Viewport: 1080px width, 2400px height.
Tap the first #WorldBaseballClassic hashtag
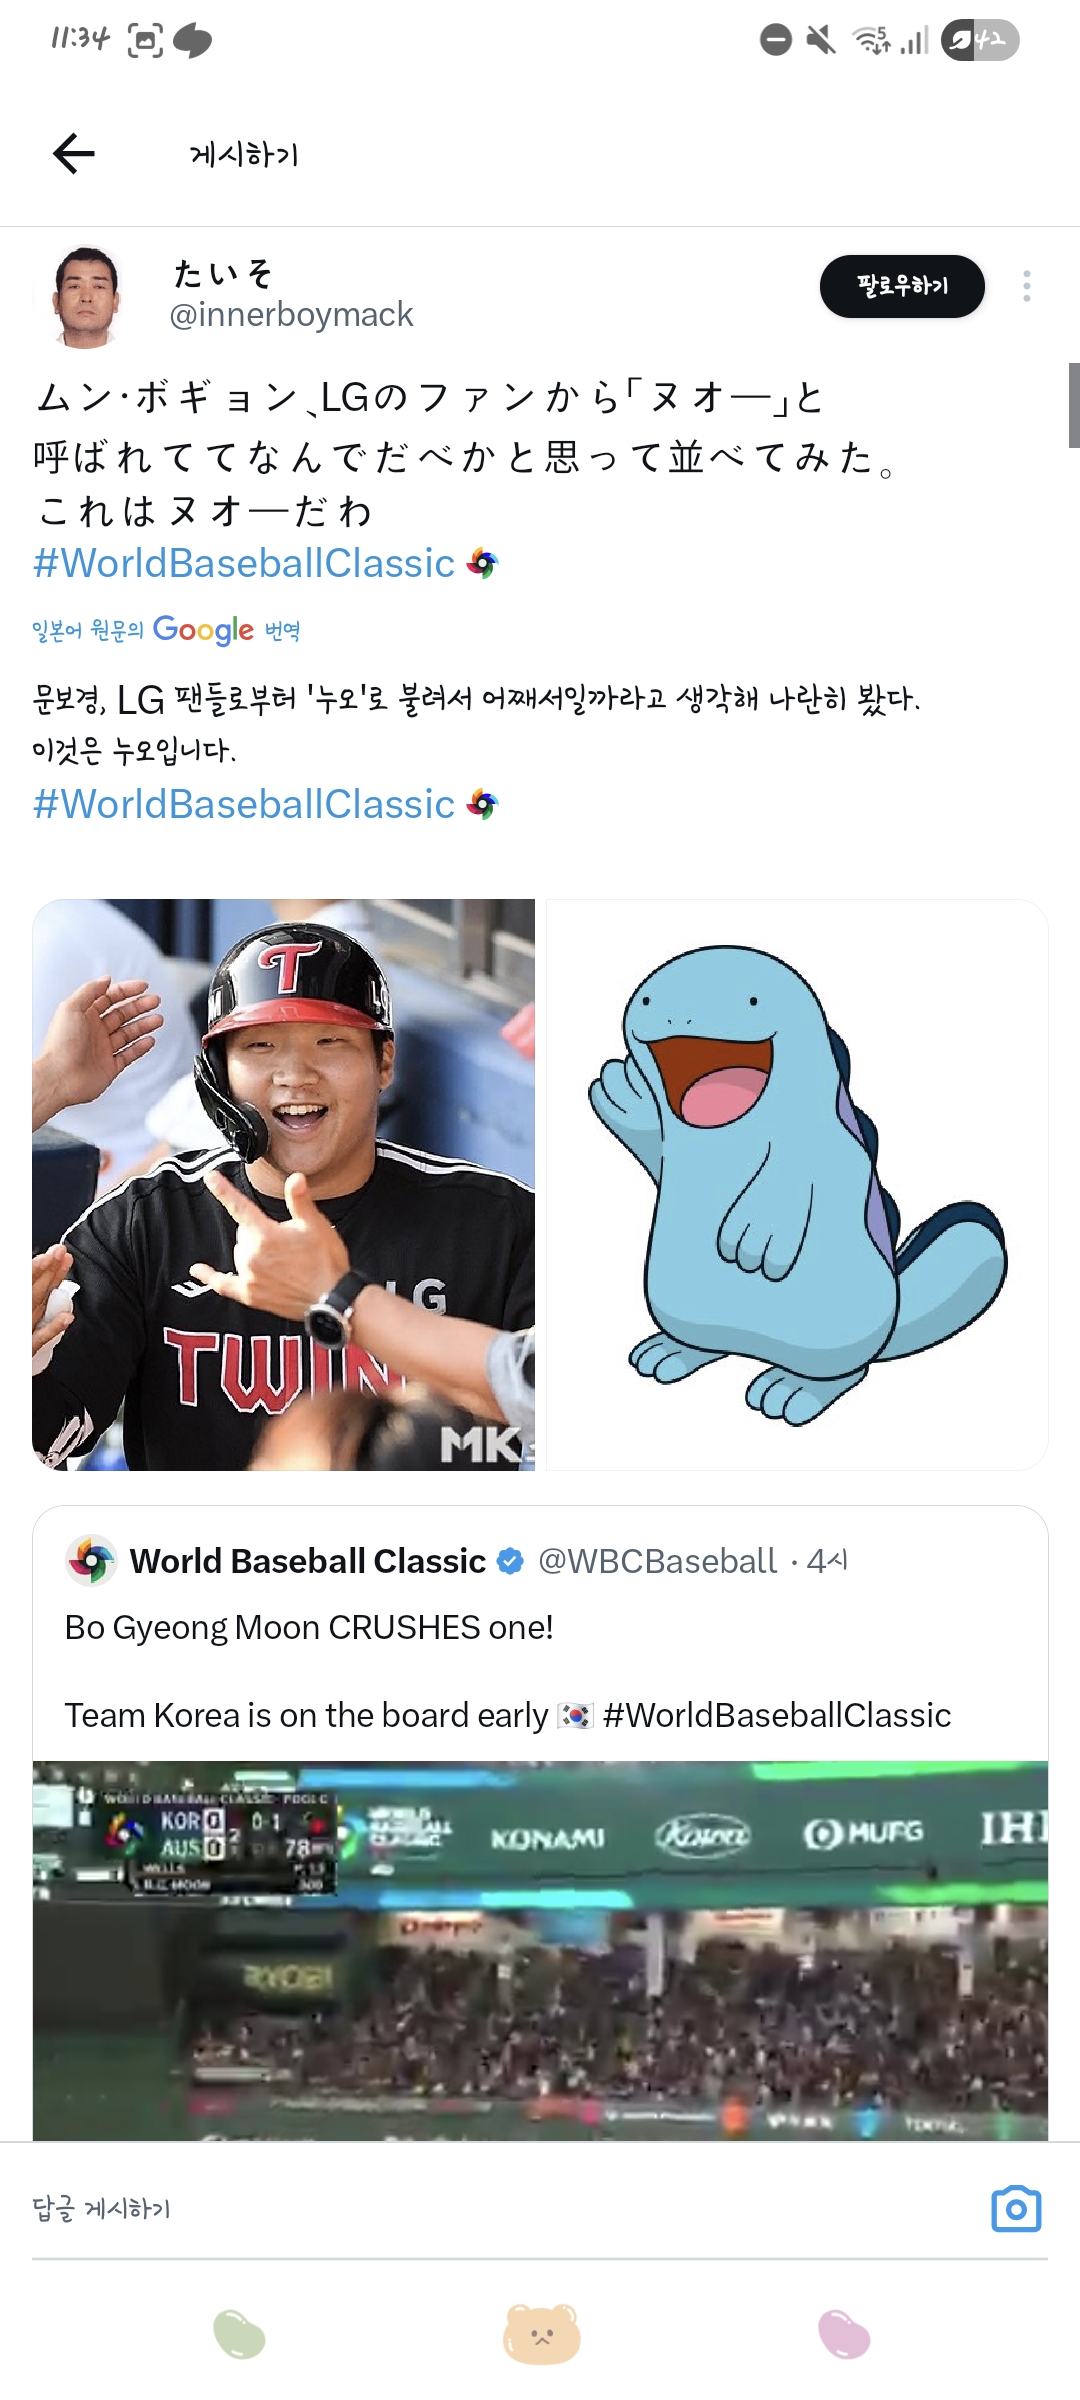click(x=245, y=564)
